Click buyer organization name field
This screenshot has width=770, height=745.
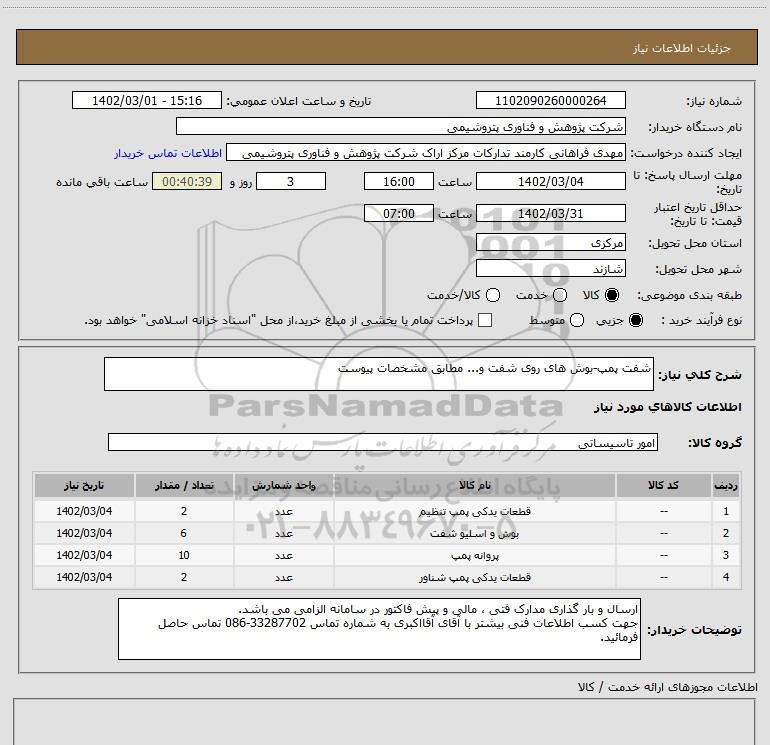(401, 126)
